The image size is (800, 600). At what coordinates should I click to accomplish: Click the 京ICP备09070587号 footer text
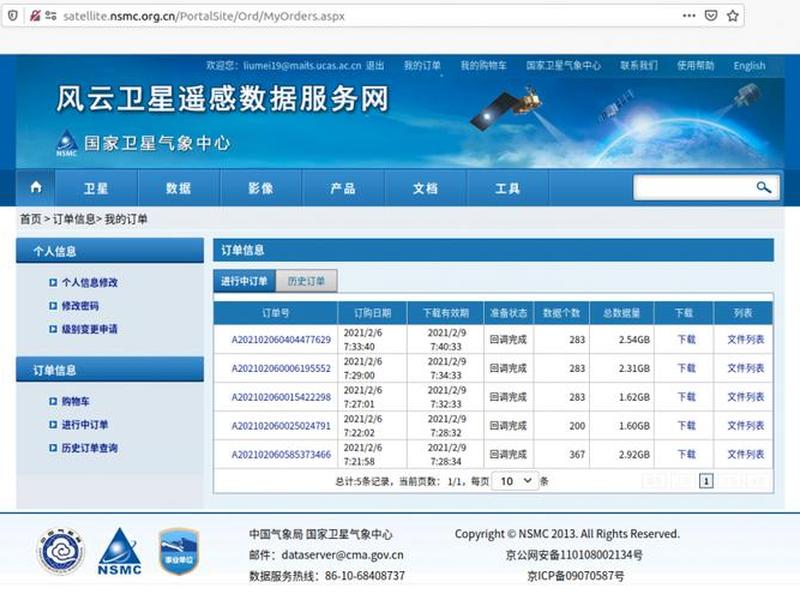[x=576, y=576]
